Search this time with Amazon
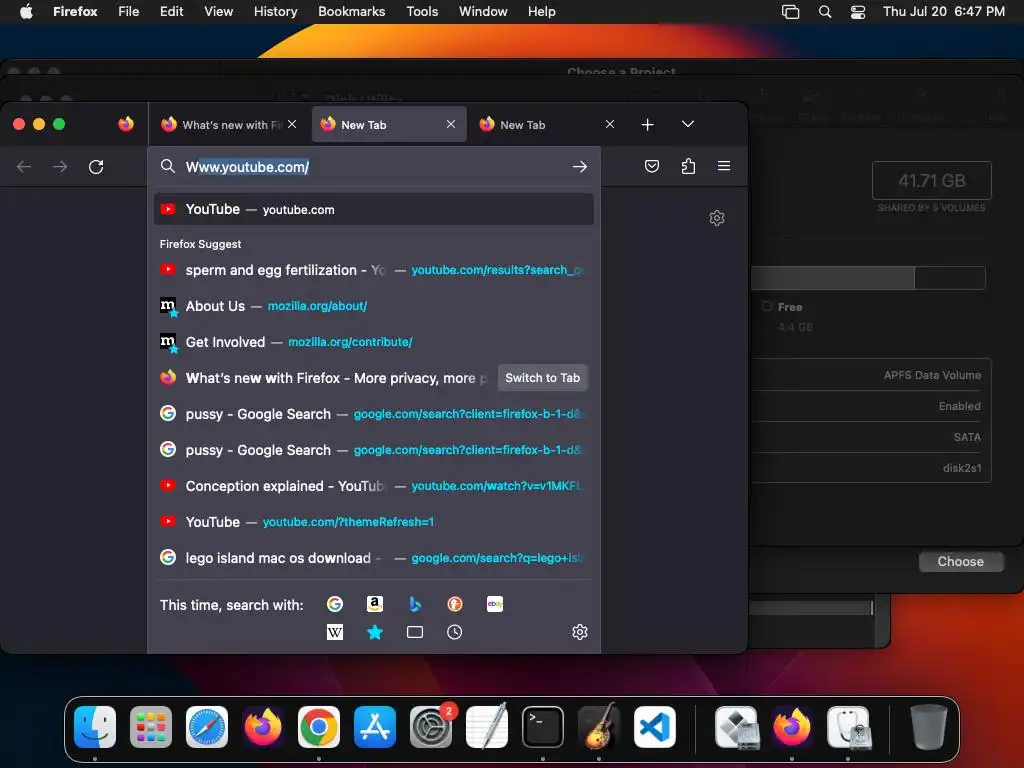1024x768 pixels. (375, 604)
